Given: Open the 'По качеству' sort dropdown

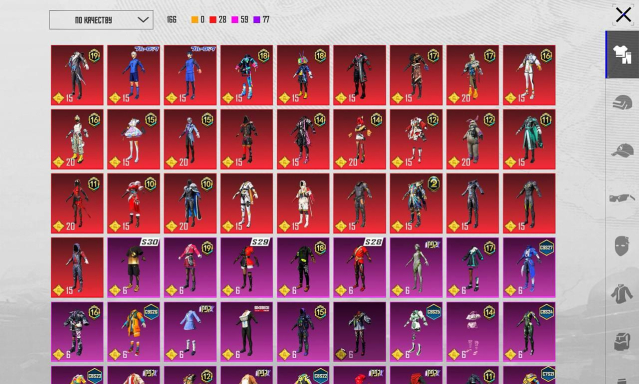Looking at the screenshot, I should pos(101,20).
